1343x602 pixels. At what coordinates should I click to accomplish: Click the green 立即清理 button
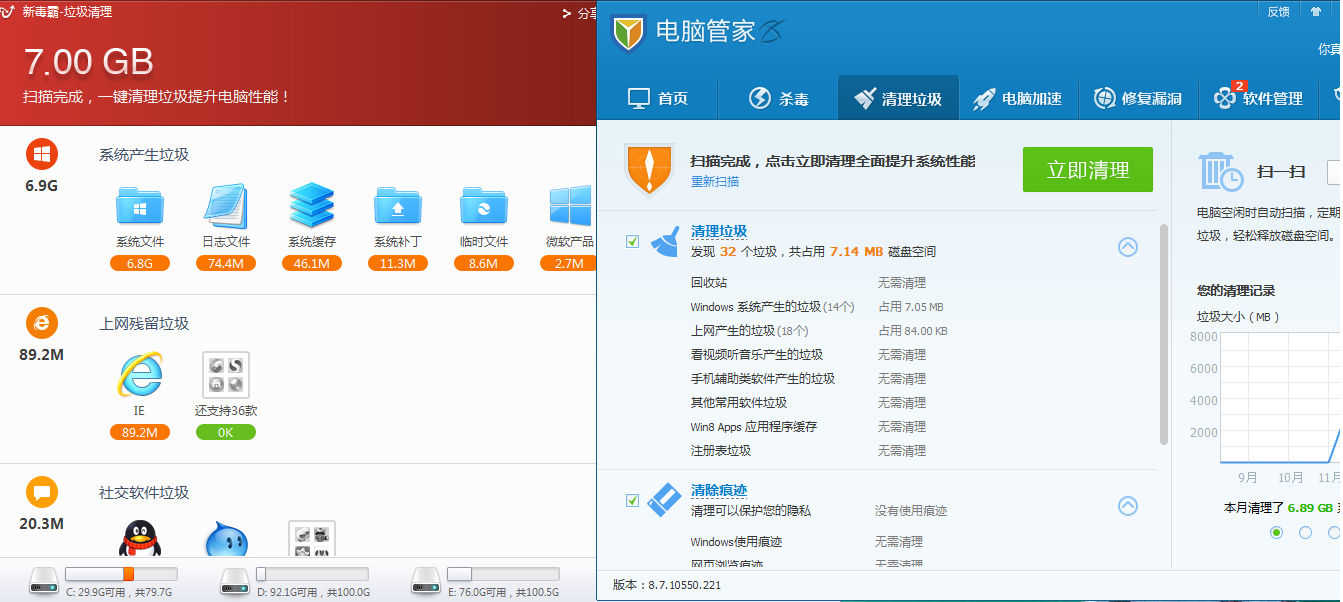[x=1088, y=170]
